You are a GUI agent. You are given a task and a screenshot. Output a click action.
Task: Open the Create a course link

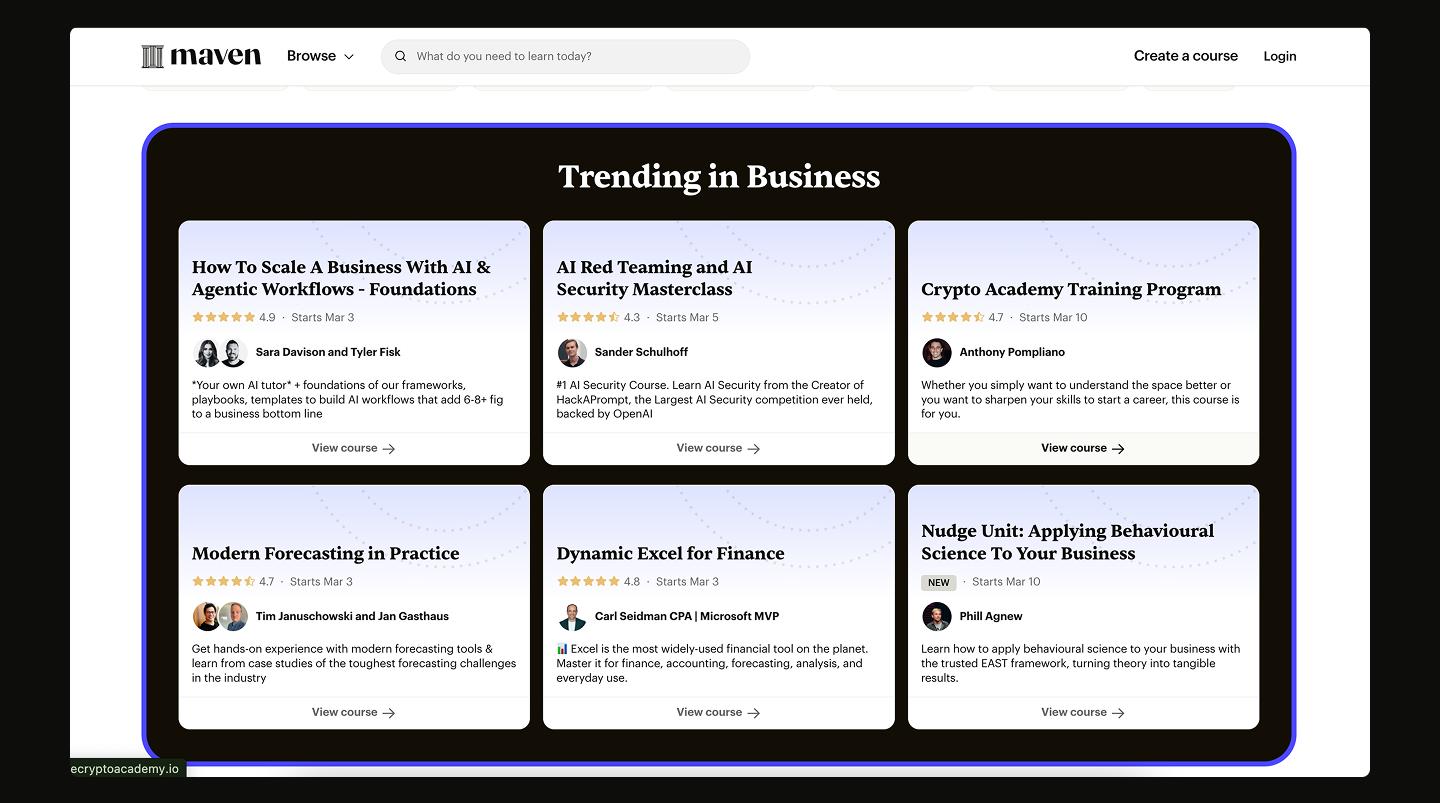click(1186, 56)
